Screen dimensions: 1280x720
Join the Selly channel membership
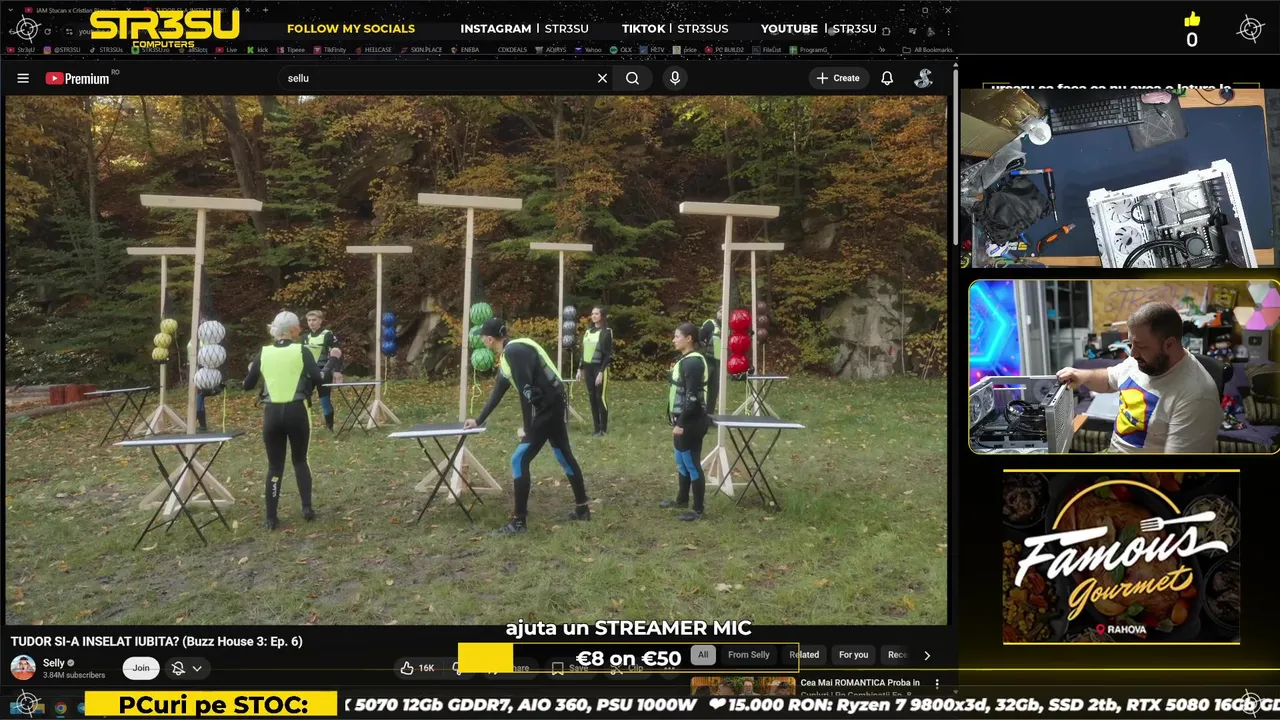[141, 668]
